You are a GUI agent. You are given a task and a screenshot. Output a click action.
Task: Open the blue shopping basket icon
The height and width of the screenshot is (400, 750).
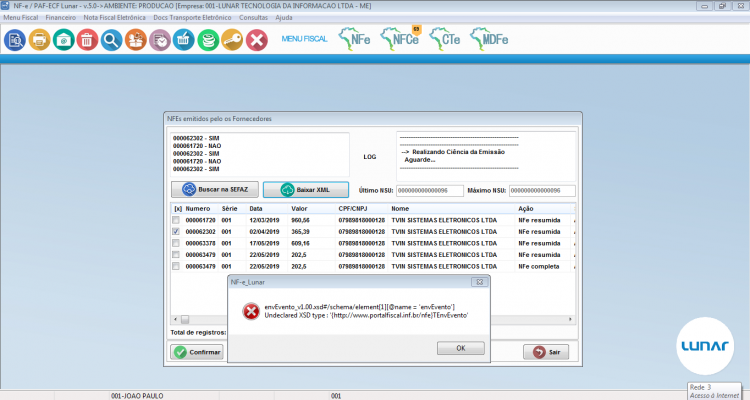click(184, 40)
